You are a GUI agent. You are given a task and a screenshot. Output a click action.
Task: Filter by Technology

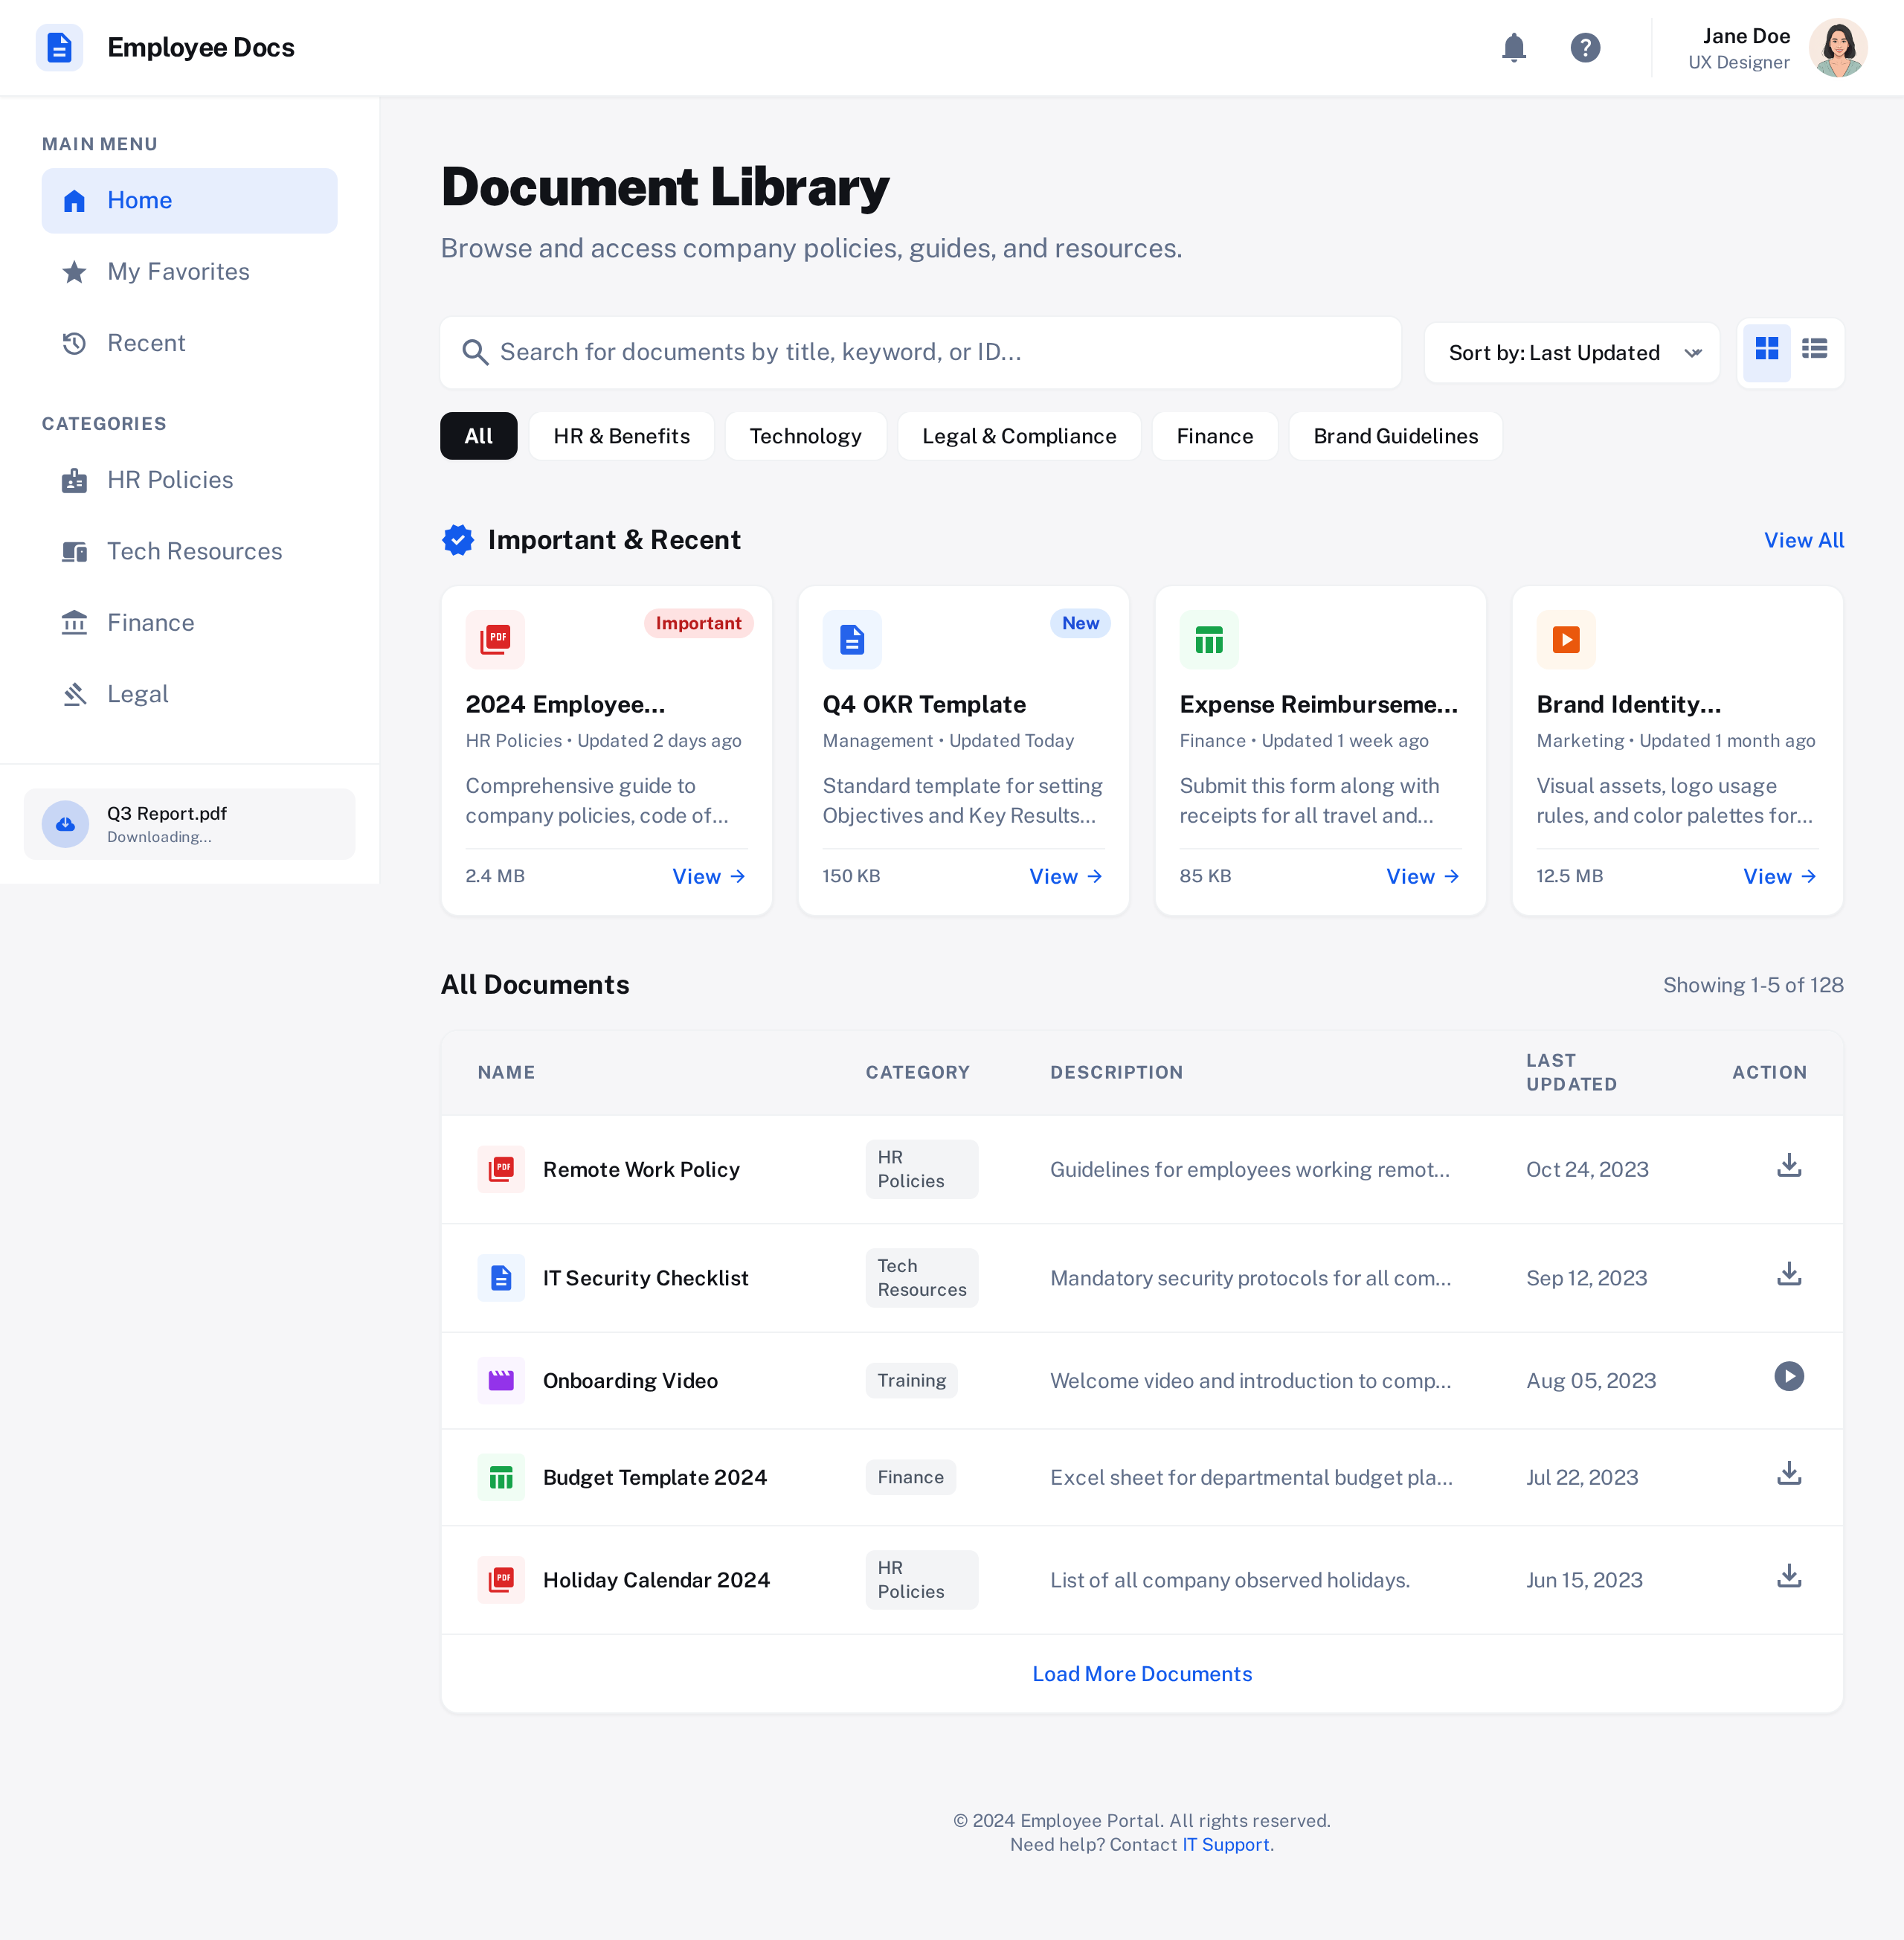[x=805, y=436]
